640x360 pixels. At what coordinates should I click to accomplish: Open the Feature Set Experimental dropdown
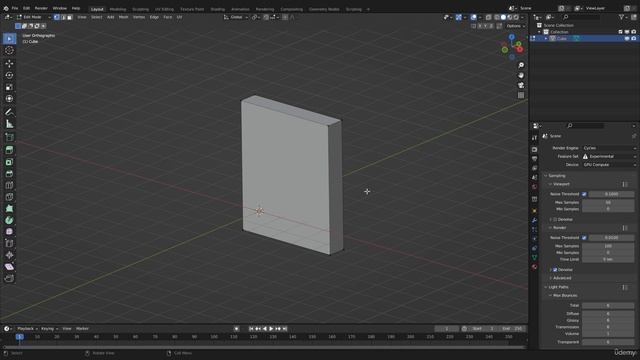[x=609, y=156]
